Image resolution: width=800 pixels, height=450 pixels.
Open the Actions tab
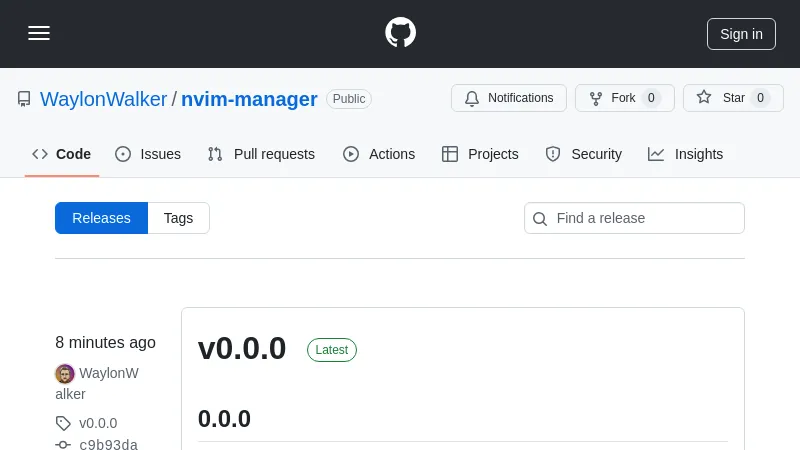(x=379, y=154)
